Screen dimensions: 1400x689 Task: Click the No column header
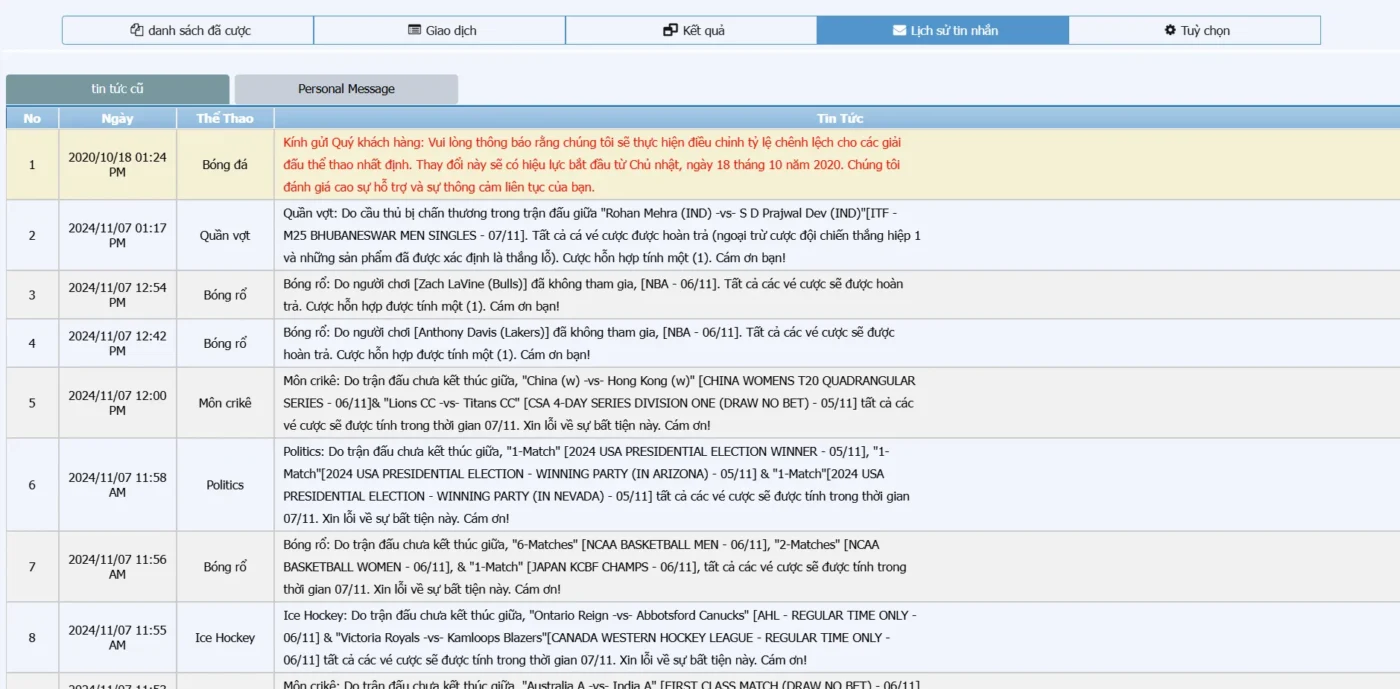pos(32,118)
